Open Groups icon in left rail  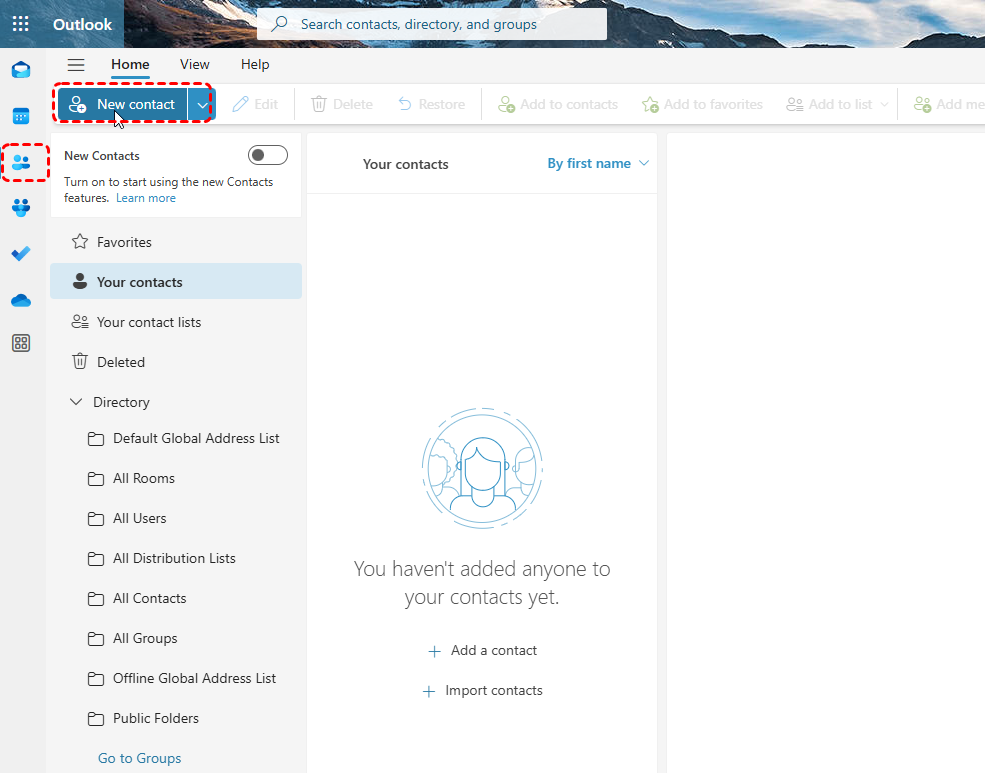click(x=21, y=208)
